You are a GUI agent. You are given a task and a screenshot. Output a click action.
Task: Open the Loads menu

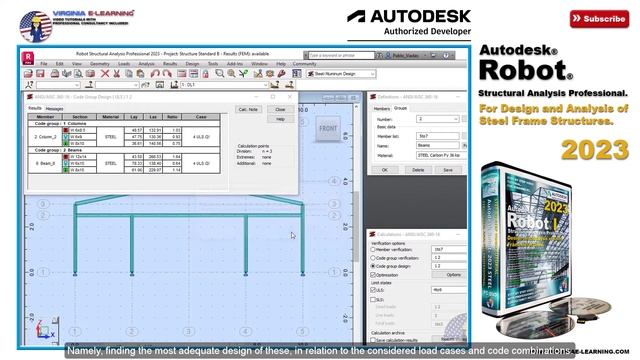tap(124, 64)
